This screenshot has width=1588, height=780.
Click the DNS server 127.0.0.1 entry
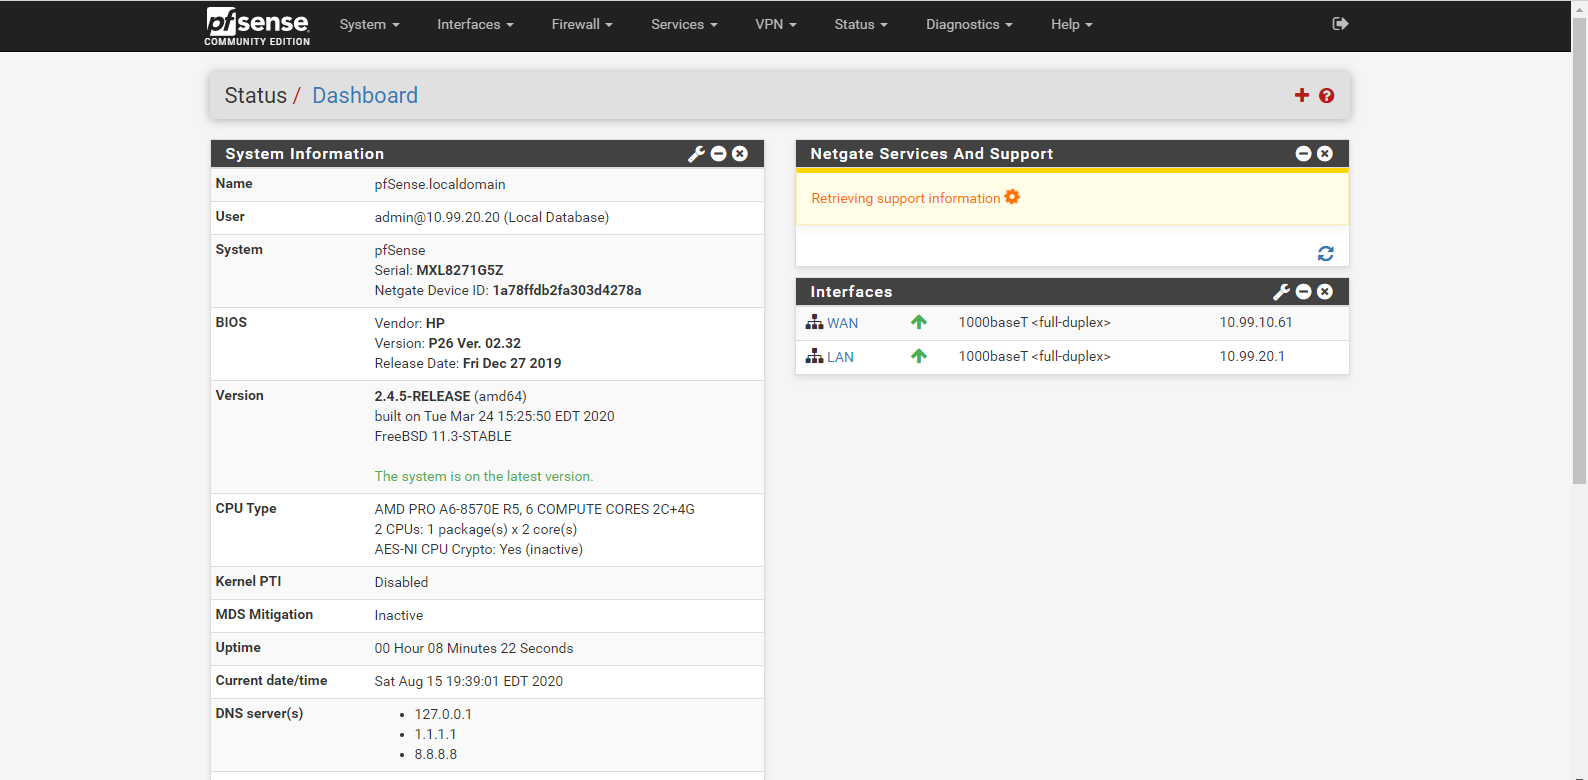(443, 715)
